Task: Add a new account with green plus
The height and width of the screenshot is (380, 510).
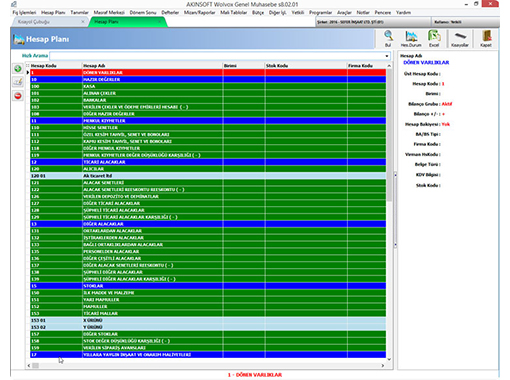Action: (x=18, y=69)
